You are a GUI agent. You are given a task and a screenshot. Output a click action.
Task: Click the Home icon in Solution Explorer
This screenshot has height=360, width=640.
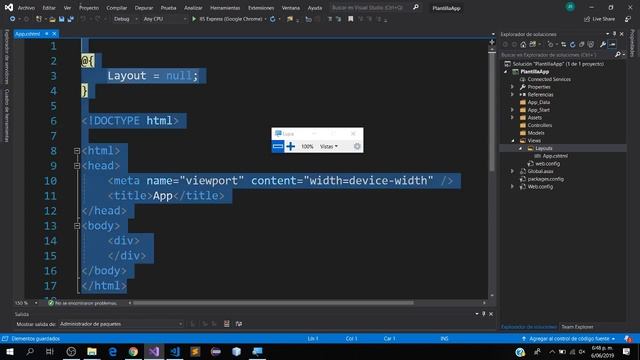[523, 44]
